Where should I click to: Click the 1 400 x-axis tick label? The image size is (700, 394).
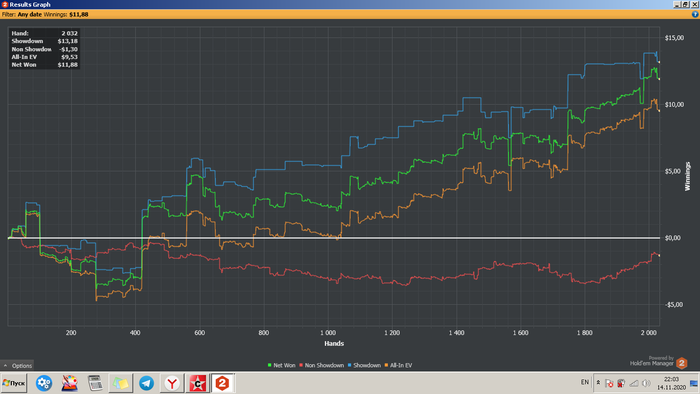457,333
